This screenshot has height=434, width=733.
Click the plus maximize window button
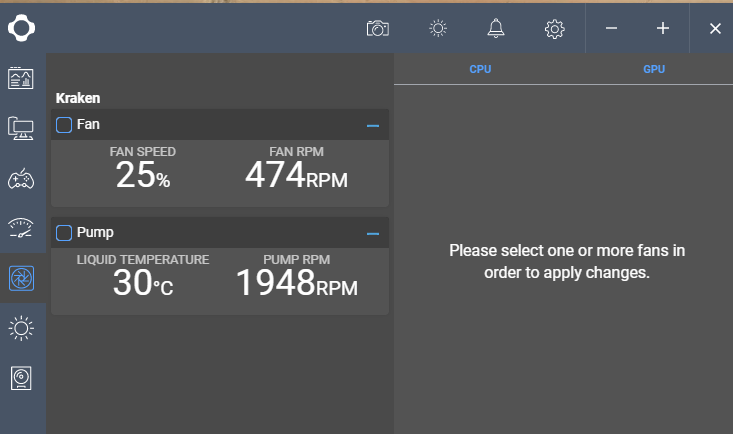662,28
